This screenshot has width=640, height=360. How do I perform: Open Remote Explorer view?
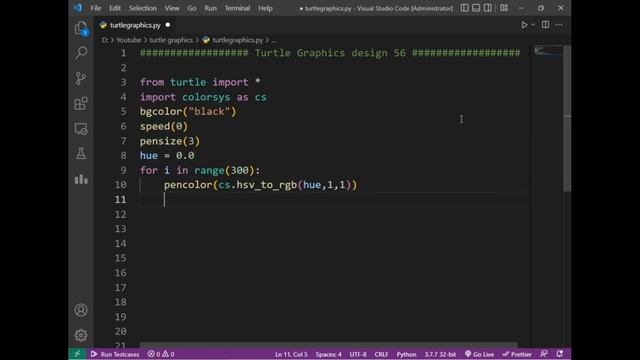[81, 129]
